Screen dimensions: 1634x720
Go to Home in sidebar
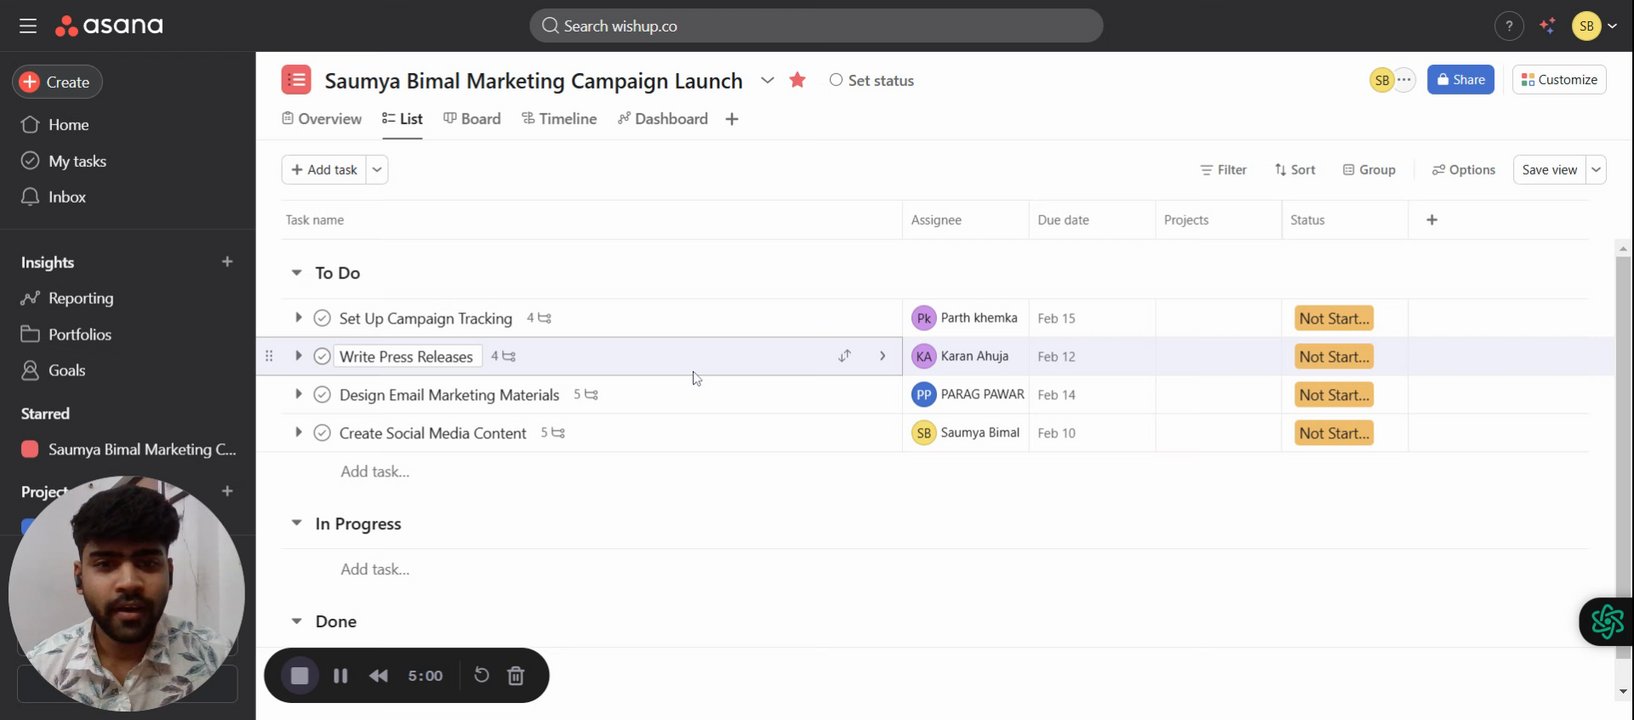[55, 125]
